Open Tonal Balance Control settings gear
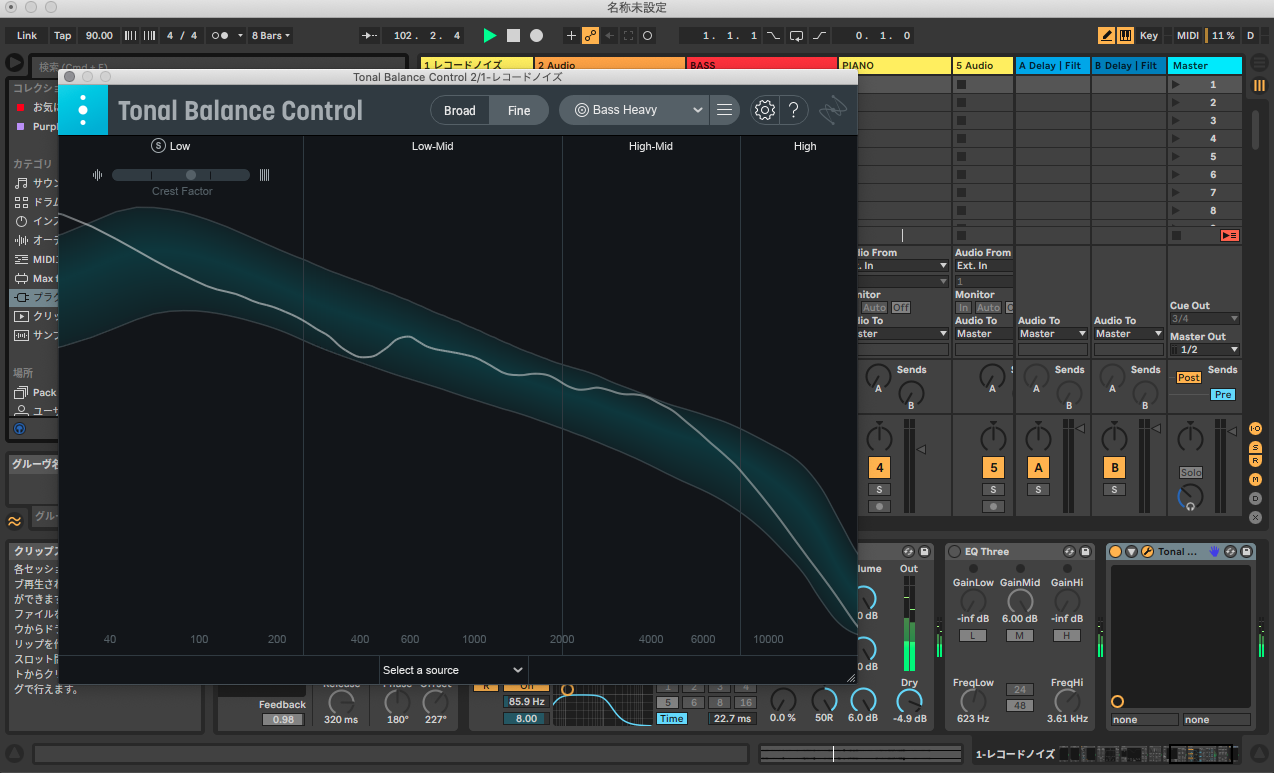This screenshot has width=1274, height=773. (764, 110)
